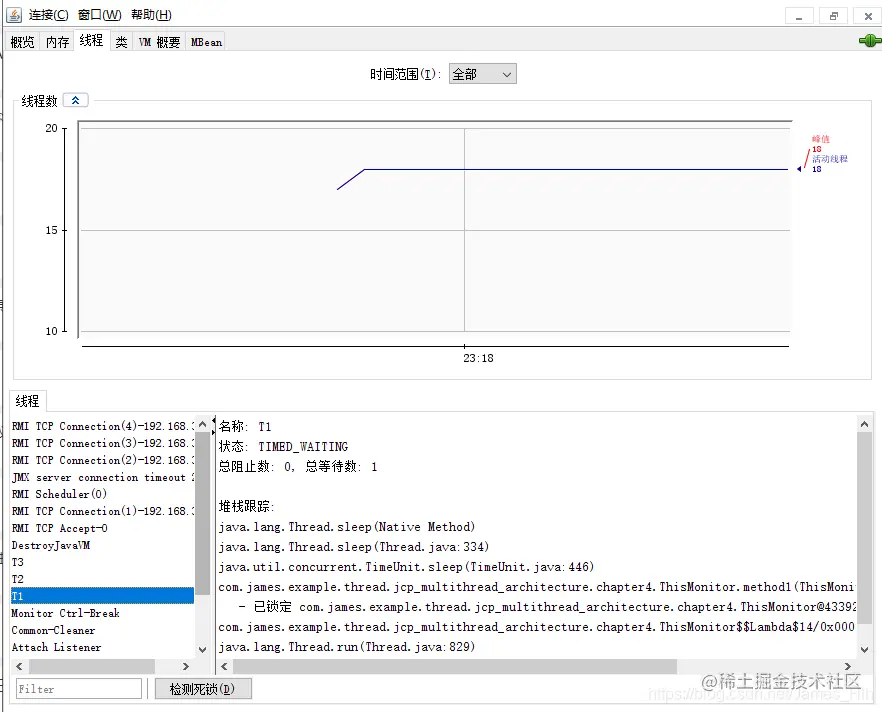882x712 pixels.
Task: Click the green connection status icon
Action: pos(870,40)
